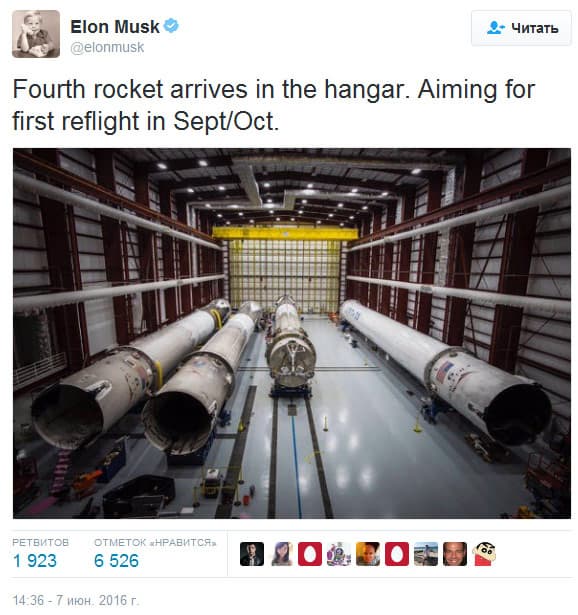Click the blue verified badge icon

(171, 26)
